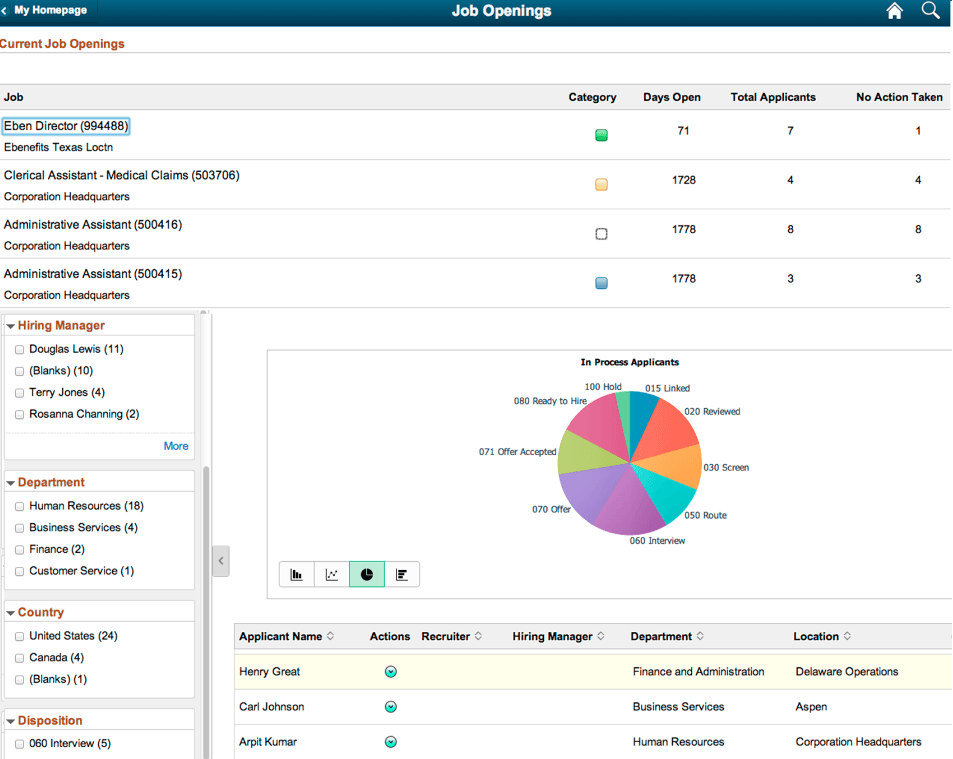Check the Douglas Lewis hiring manager filter
This screenshot has height=759, width=953.
tap(18, 349)
